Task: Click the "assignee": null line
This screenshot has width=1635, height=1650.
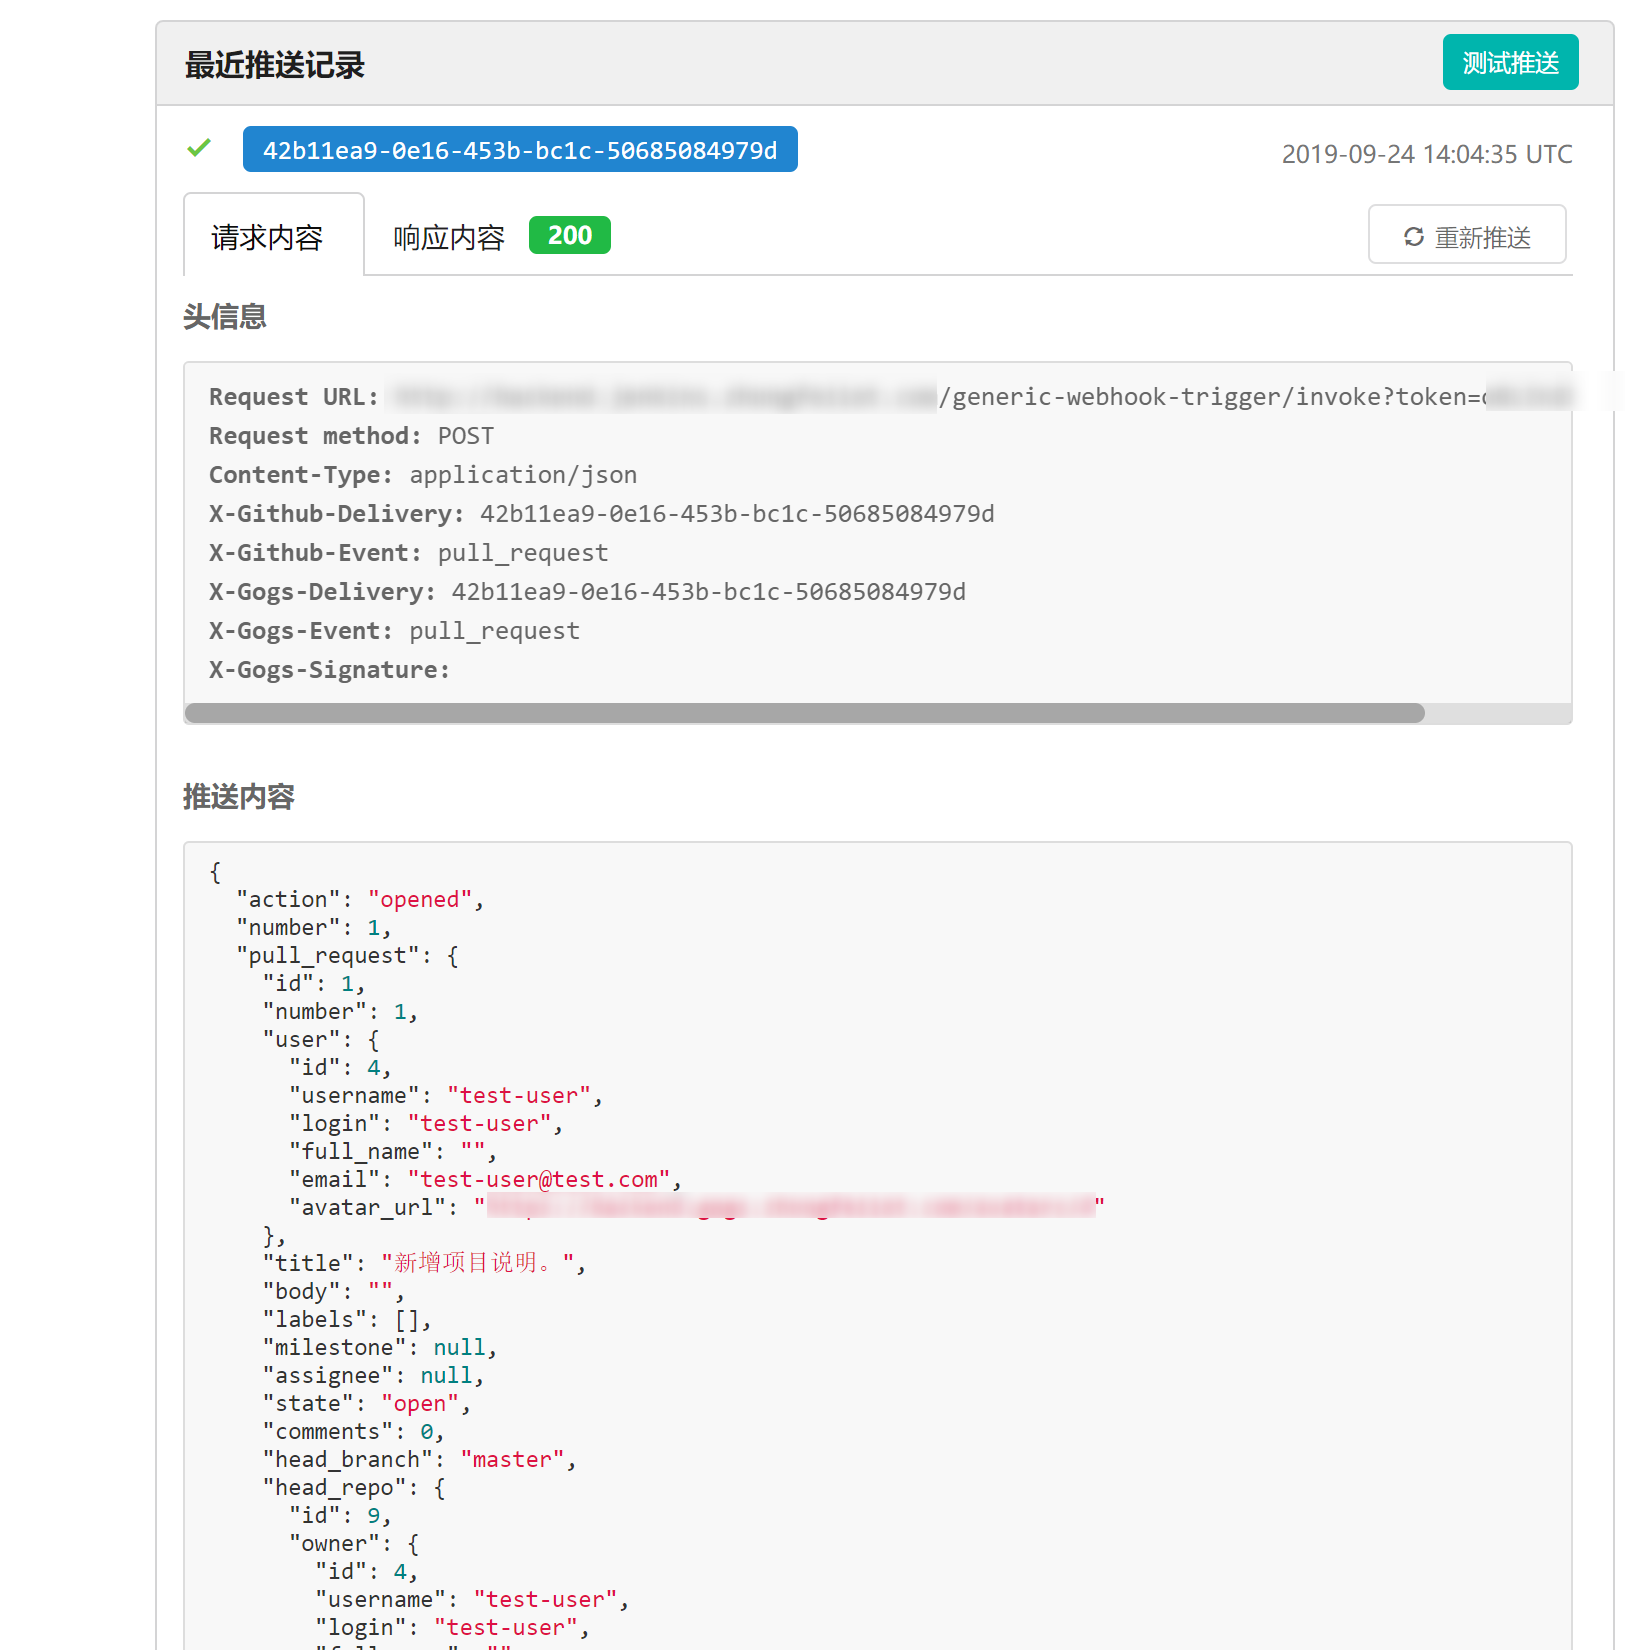Action: click(374, 1376)
